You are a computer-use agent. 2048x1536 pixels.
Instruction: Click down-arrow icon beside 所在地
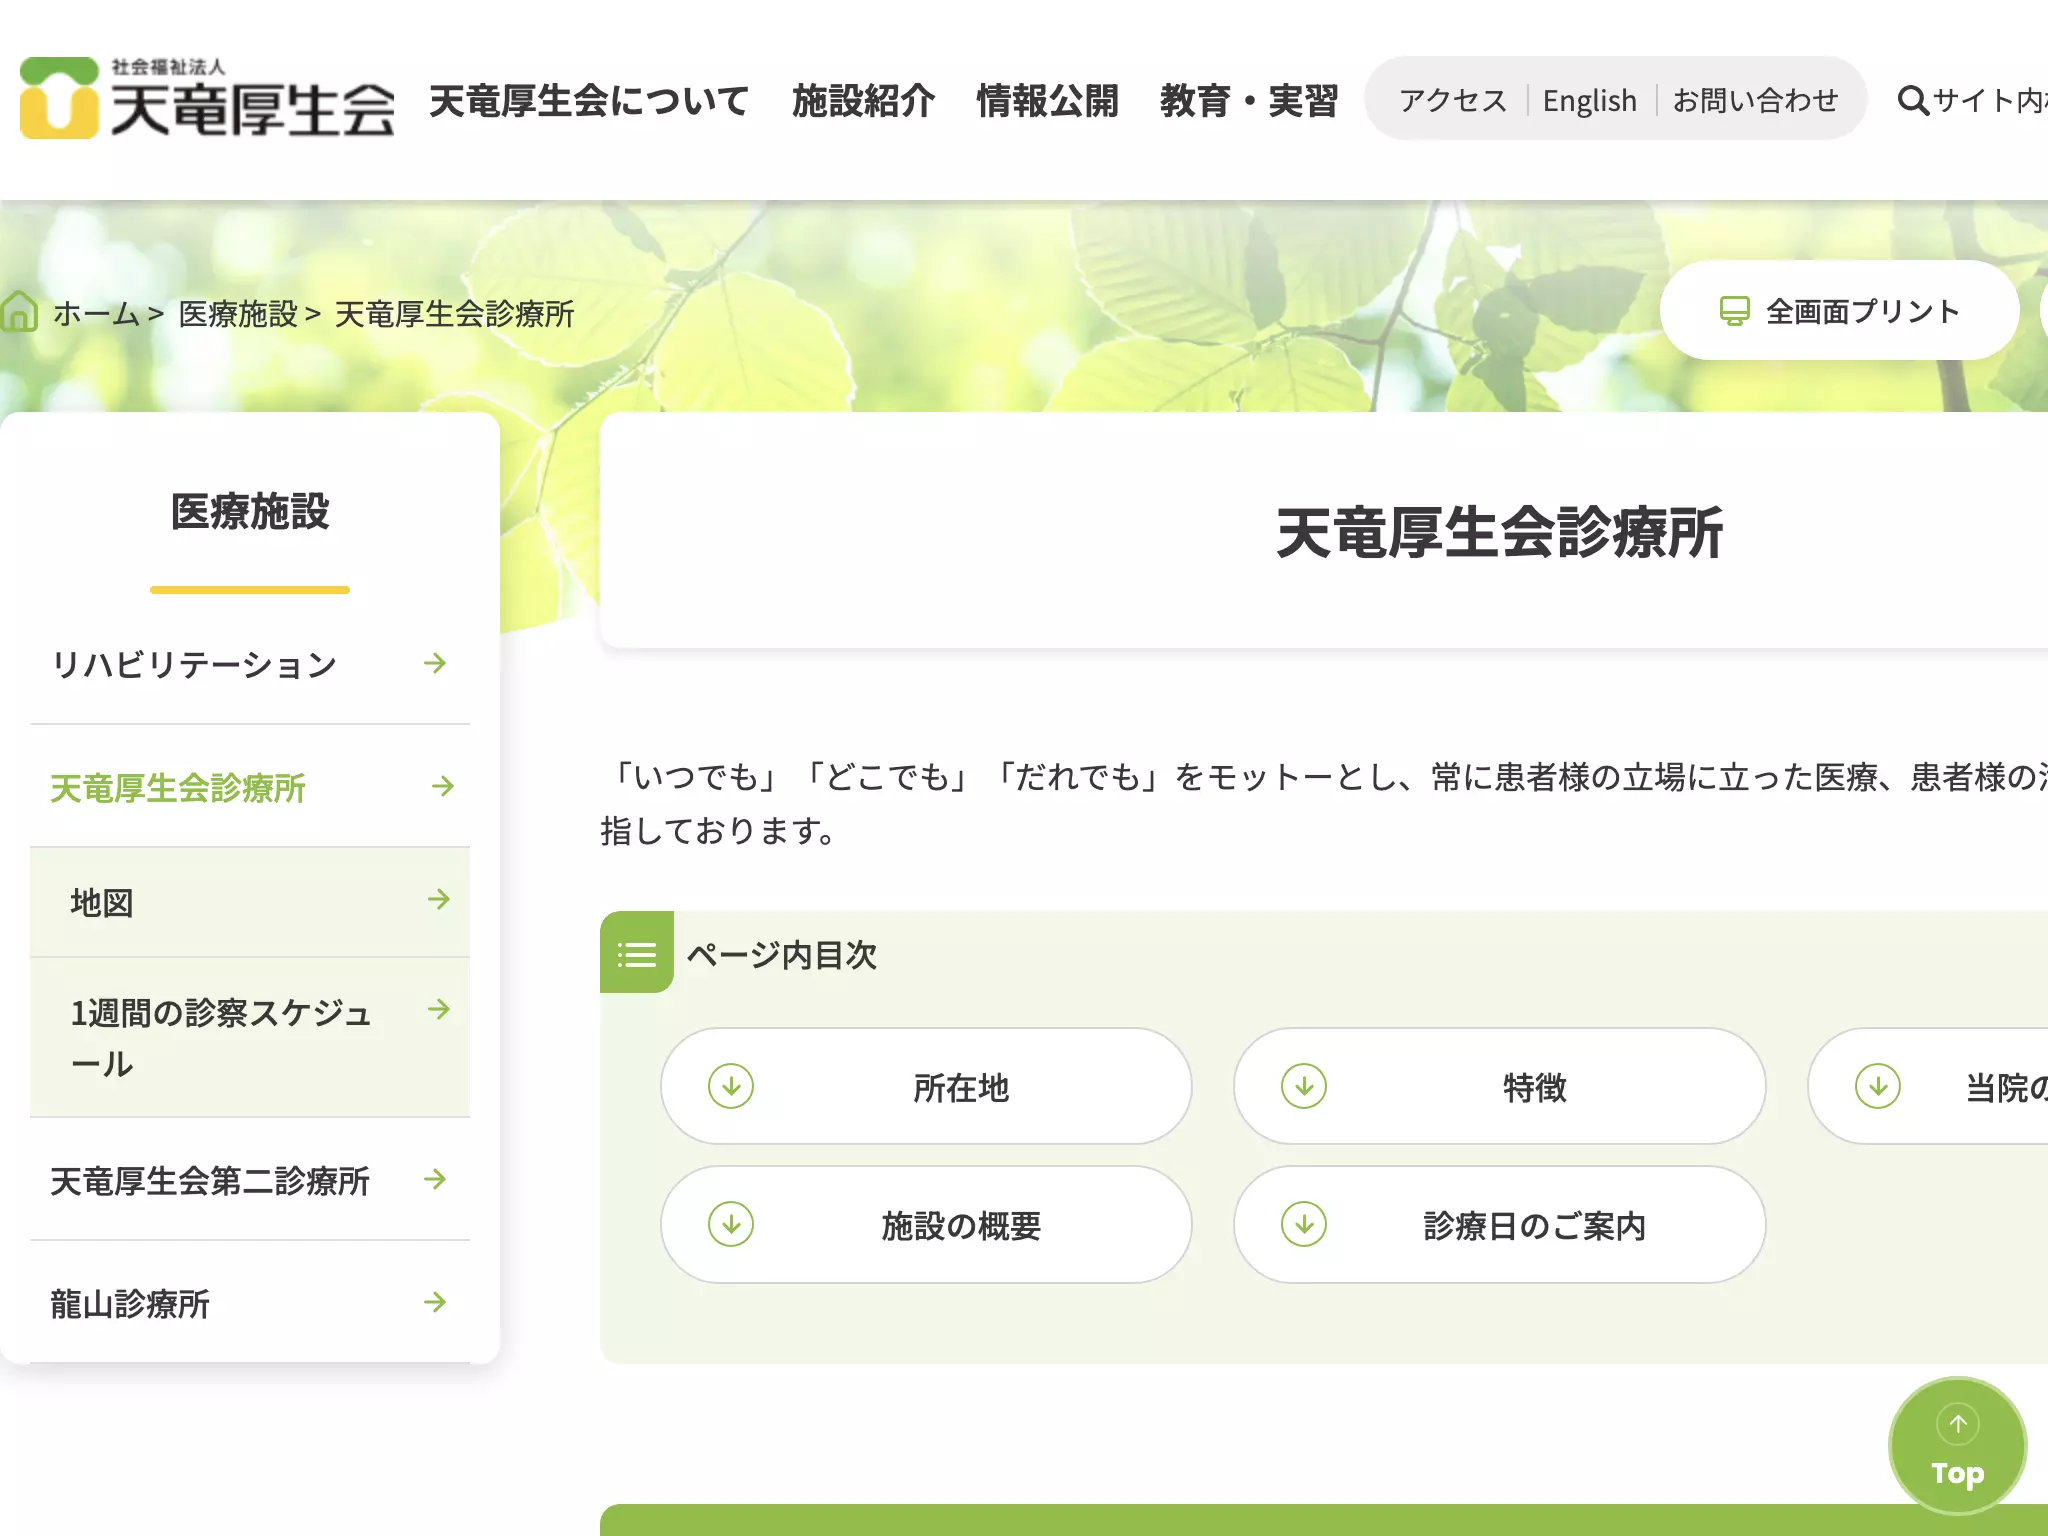731,1086
